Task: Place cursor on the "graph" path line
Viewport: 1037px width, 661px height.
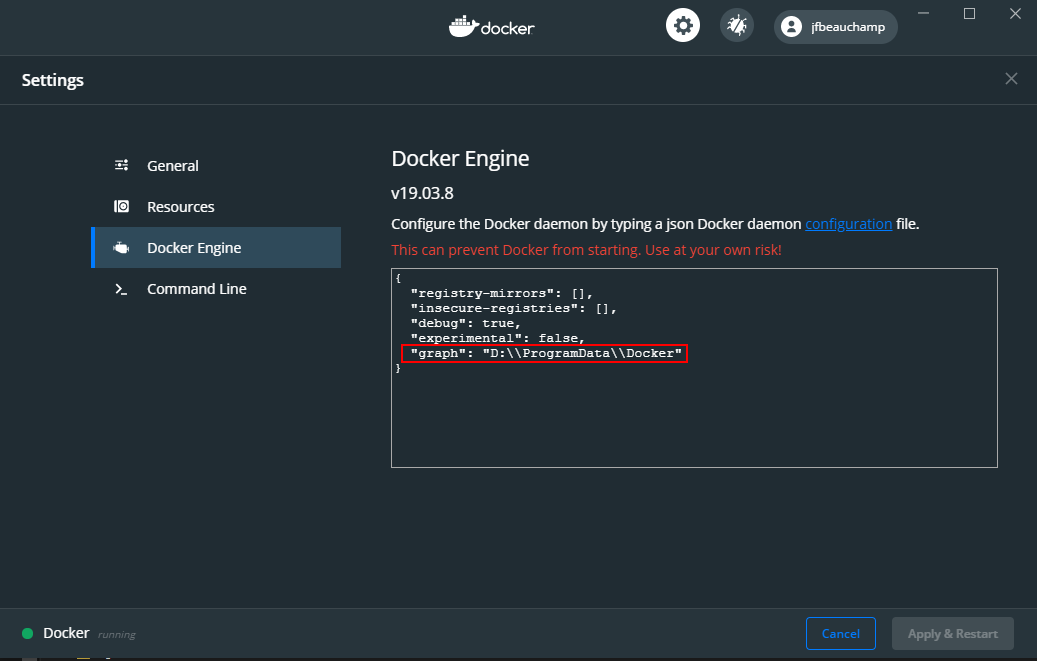Action: [545, 354]
